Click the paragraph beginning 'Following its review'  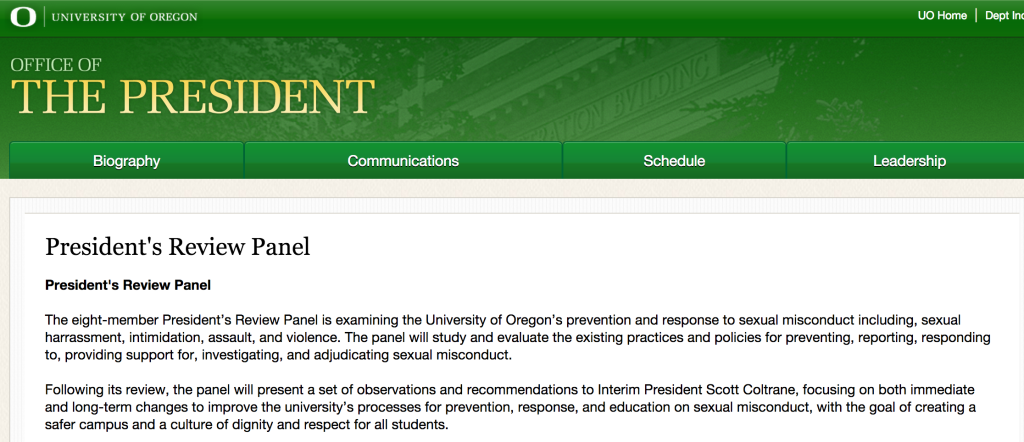(x=510, y=407)
